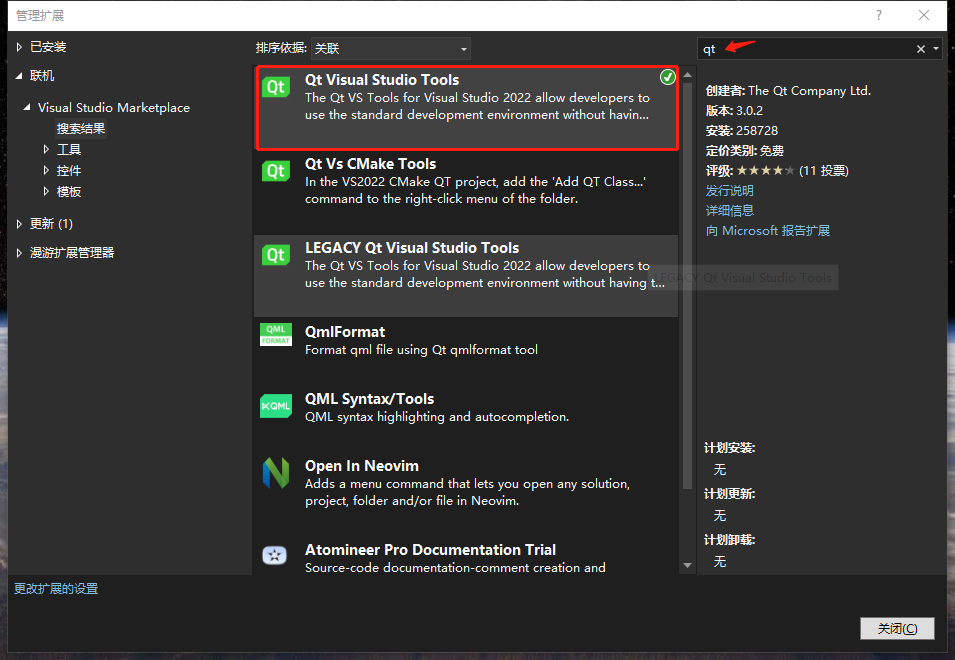Expand the 已安装 tree node
The image size is (955, 660).
[19, 47]
